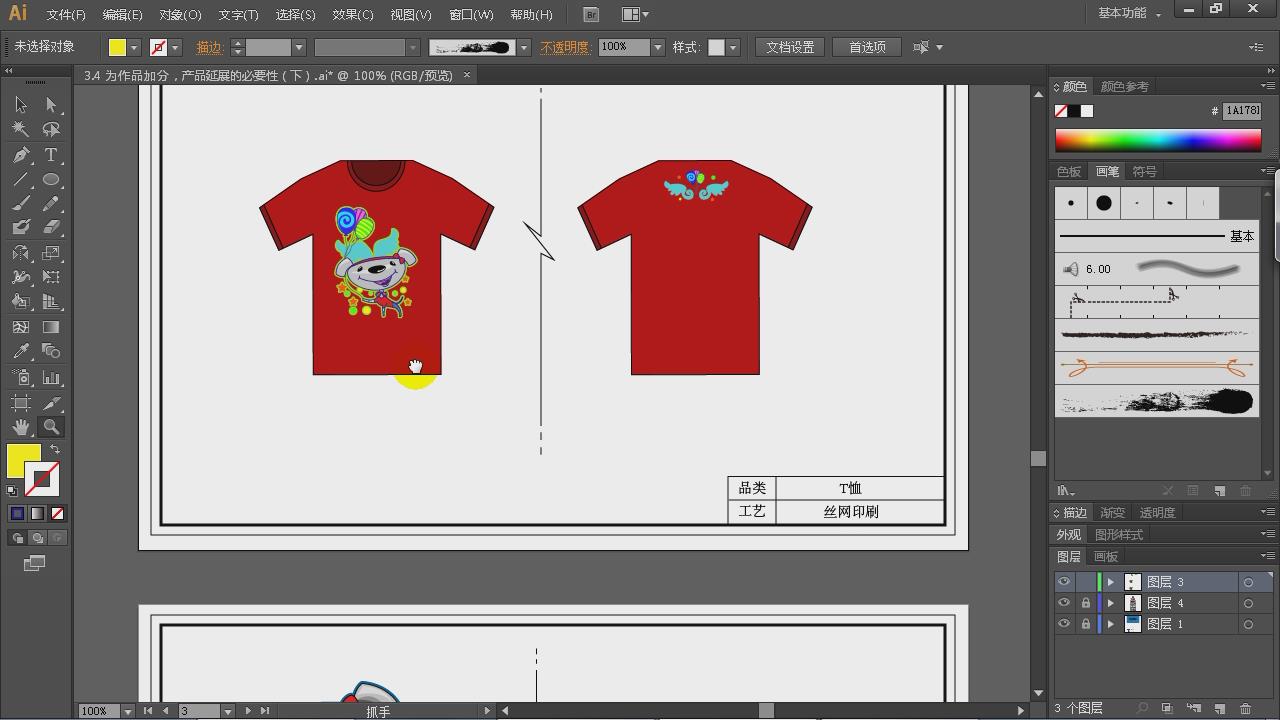This screenshot has width=1280, height=720.
Task: Open the 文件(F) menu
Action: 66,15
